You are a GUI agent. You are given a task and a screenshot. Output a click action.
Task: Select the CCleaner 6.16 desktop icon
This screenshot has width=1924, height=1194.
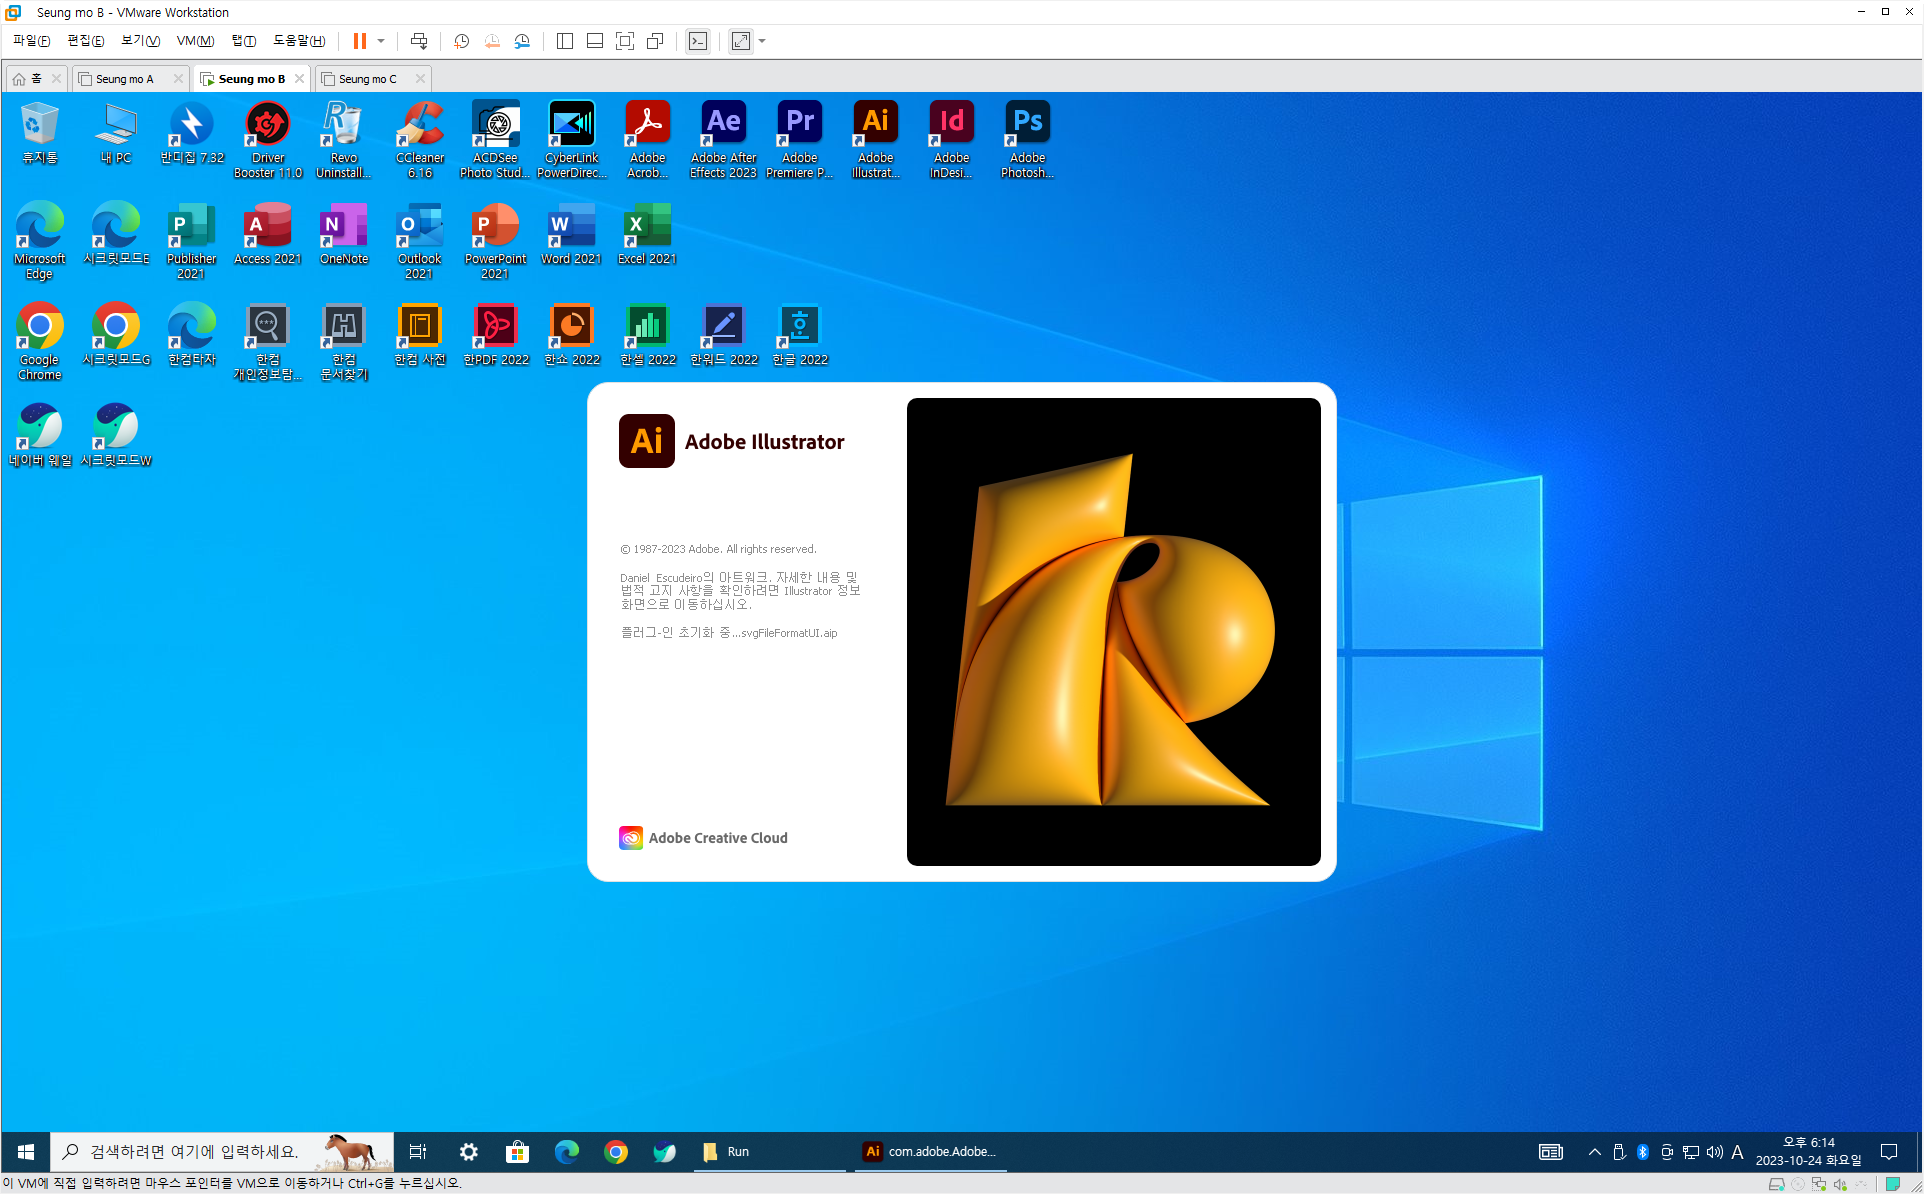[420, 139]
